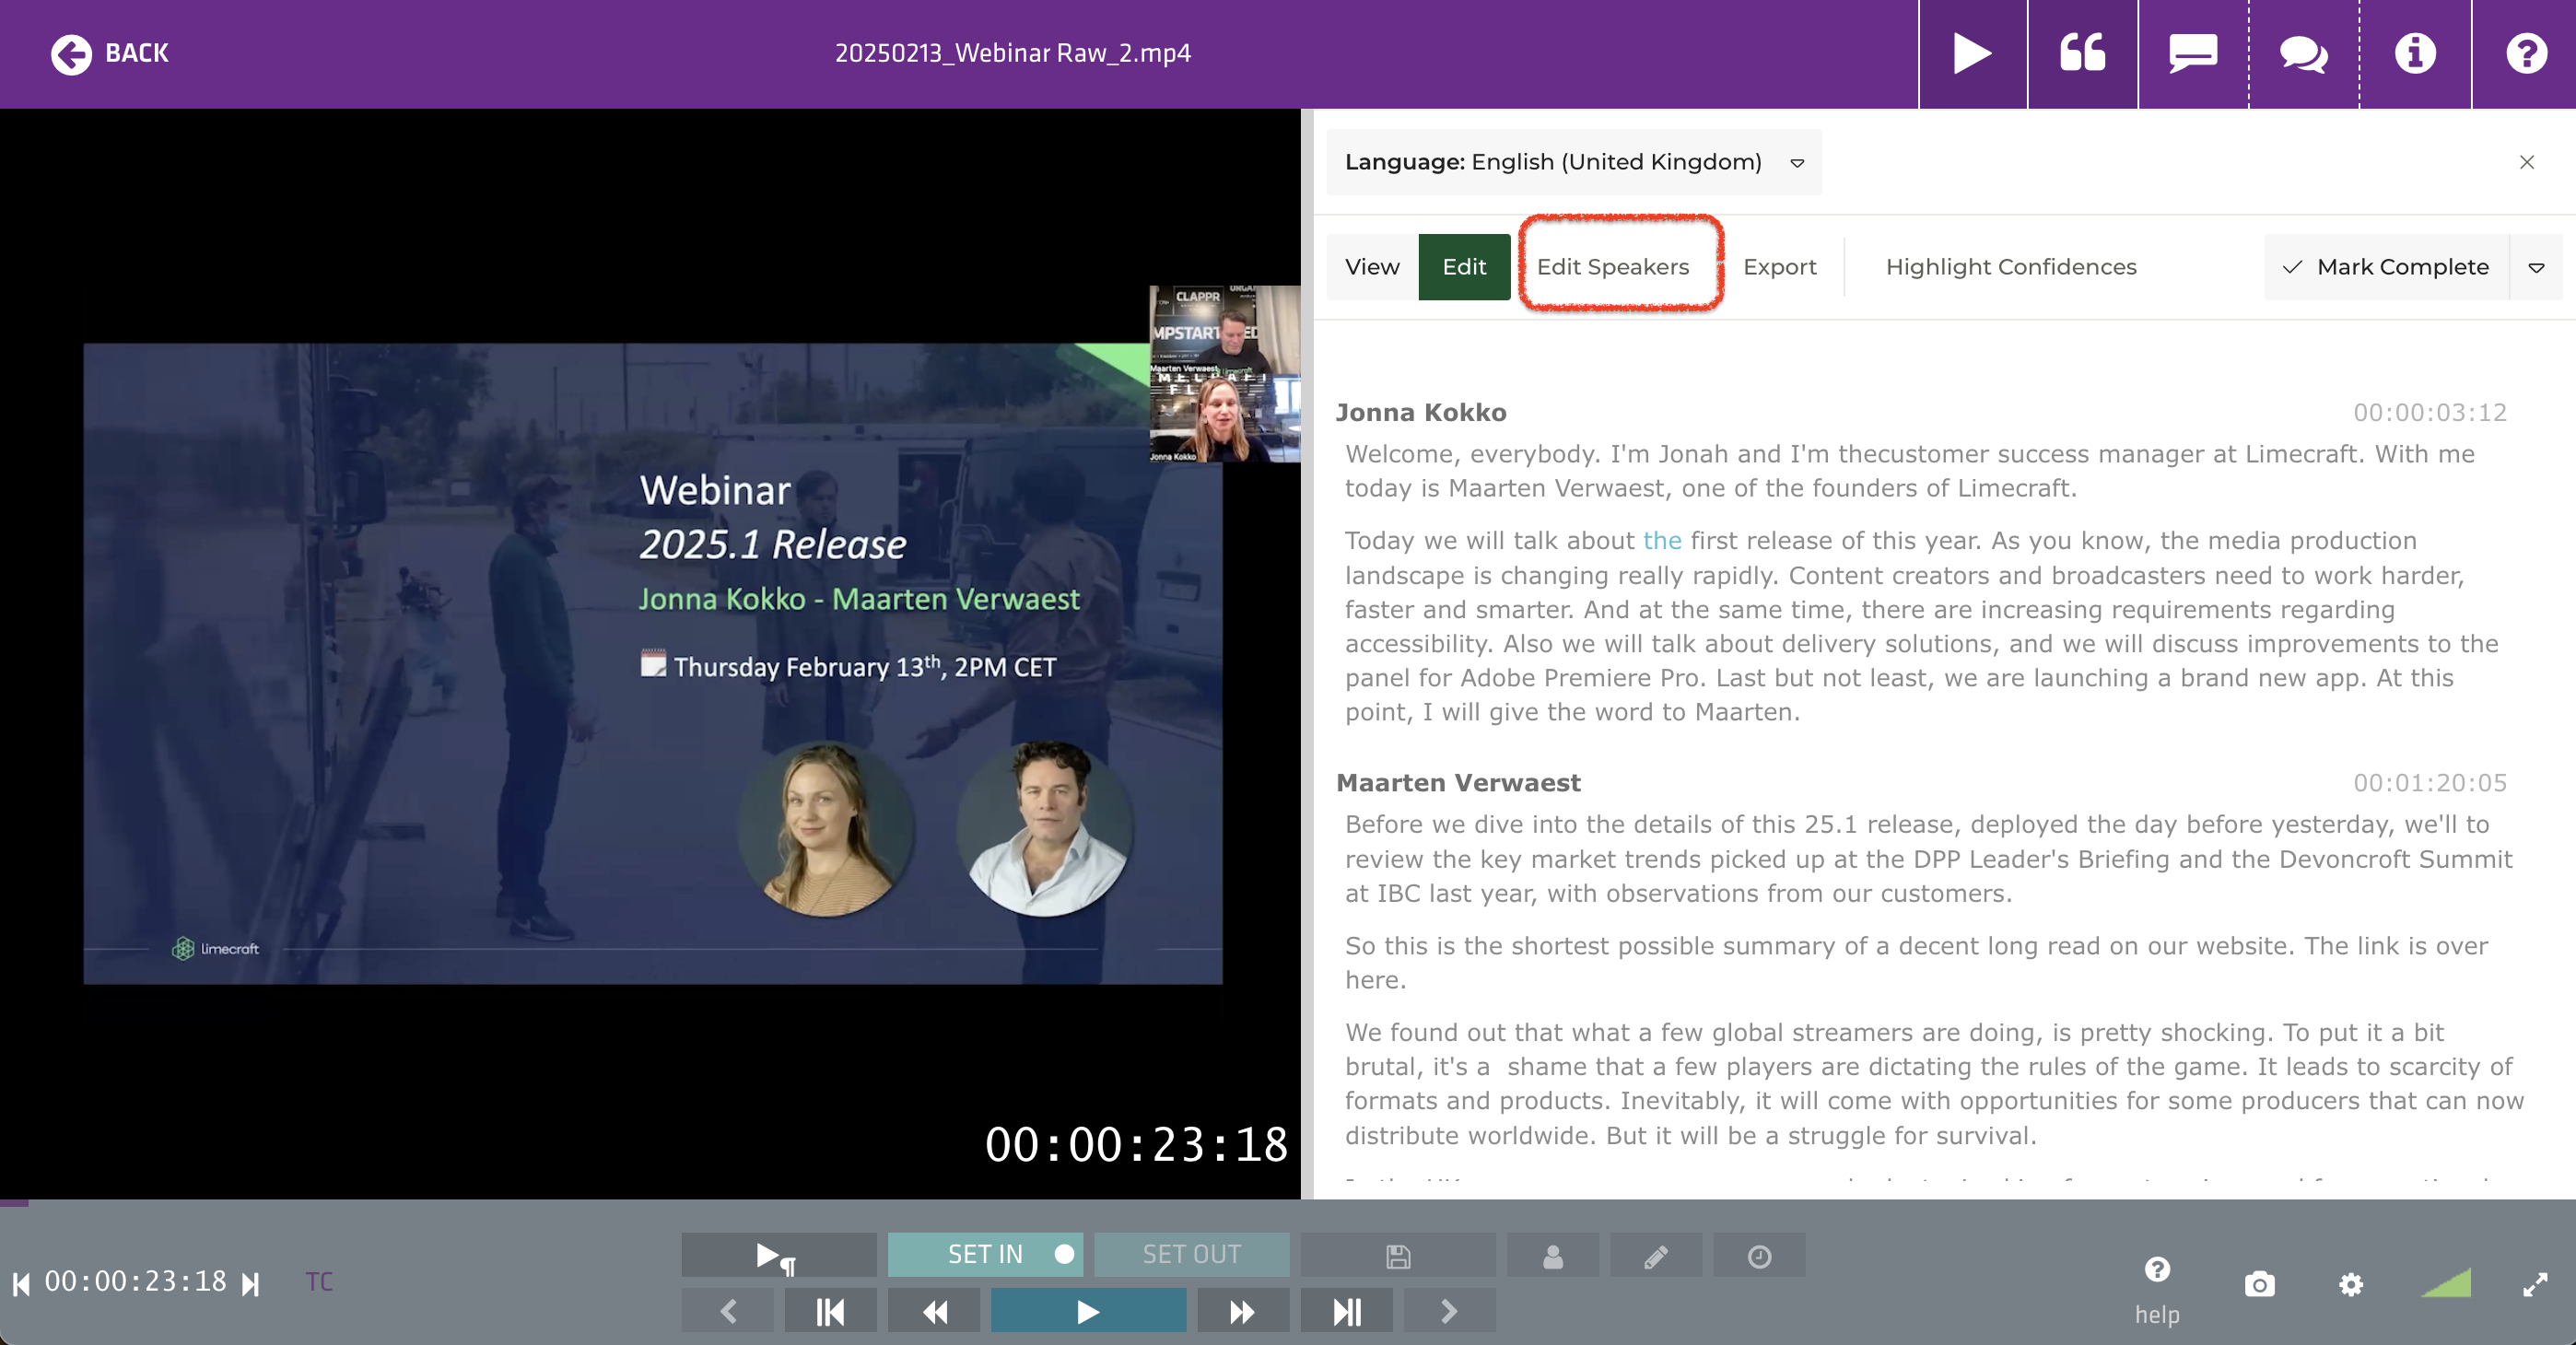The width and height of the screenshot is (2576, 1345).
Task: Click the Export button
Action: coord(1779,267)
